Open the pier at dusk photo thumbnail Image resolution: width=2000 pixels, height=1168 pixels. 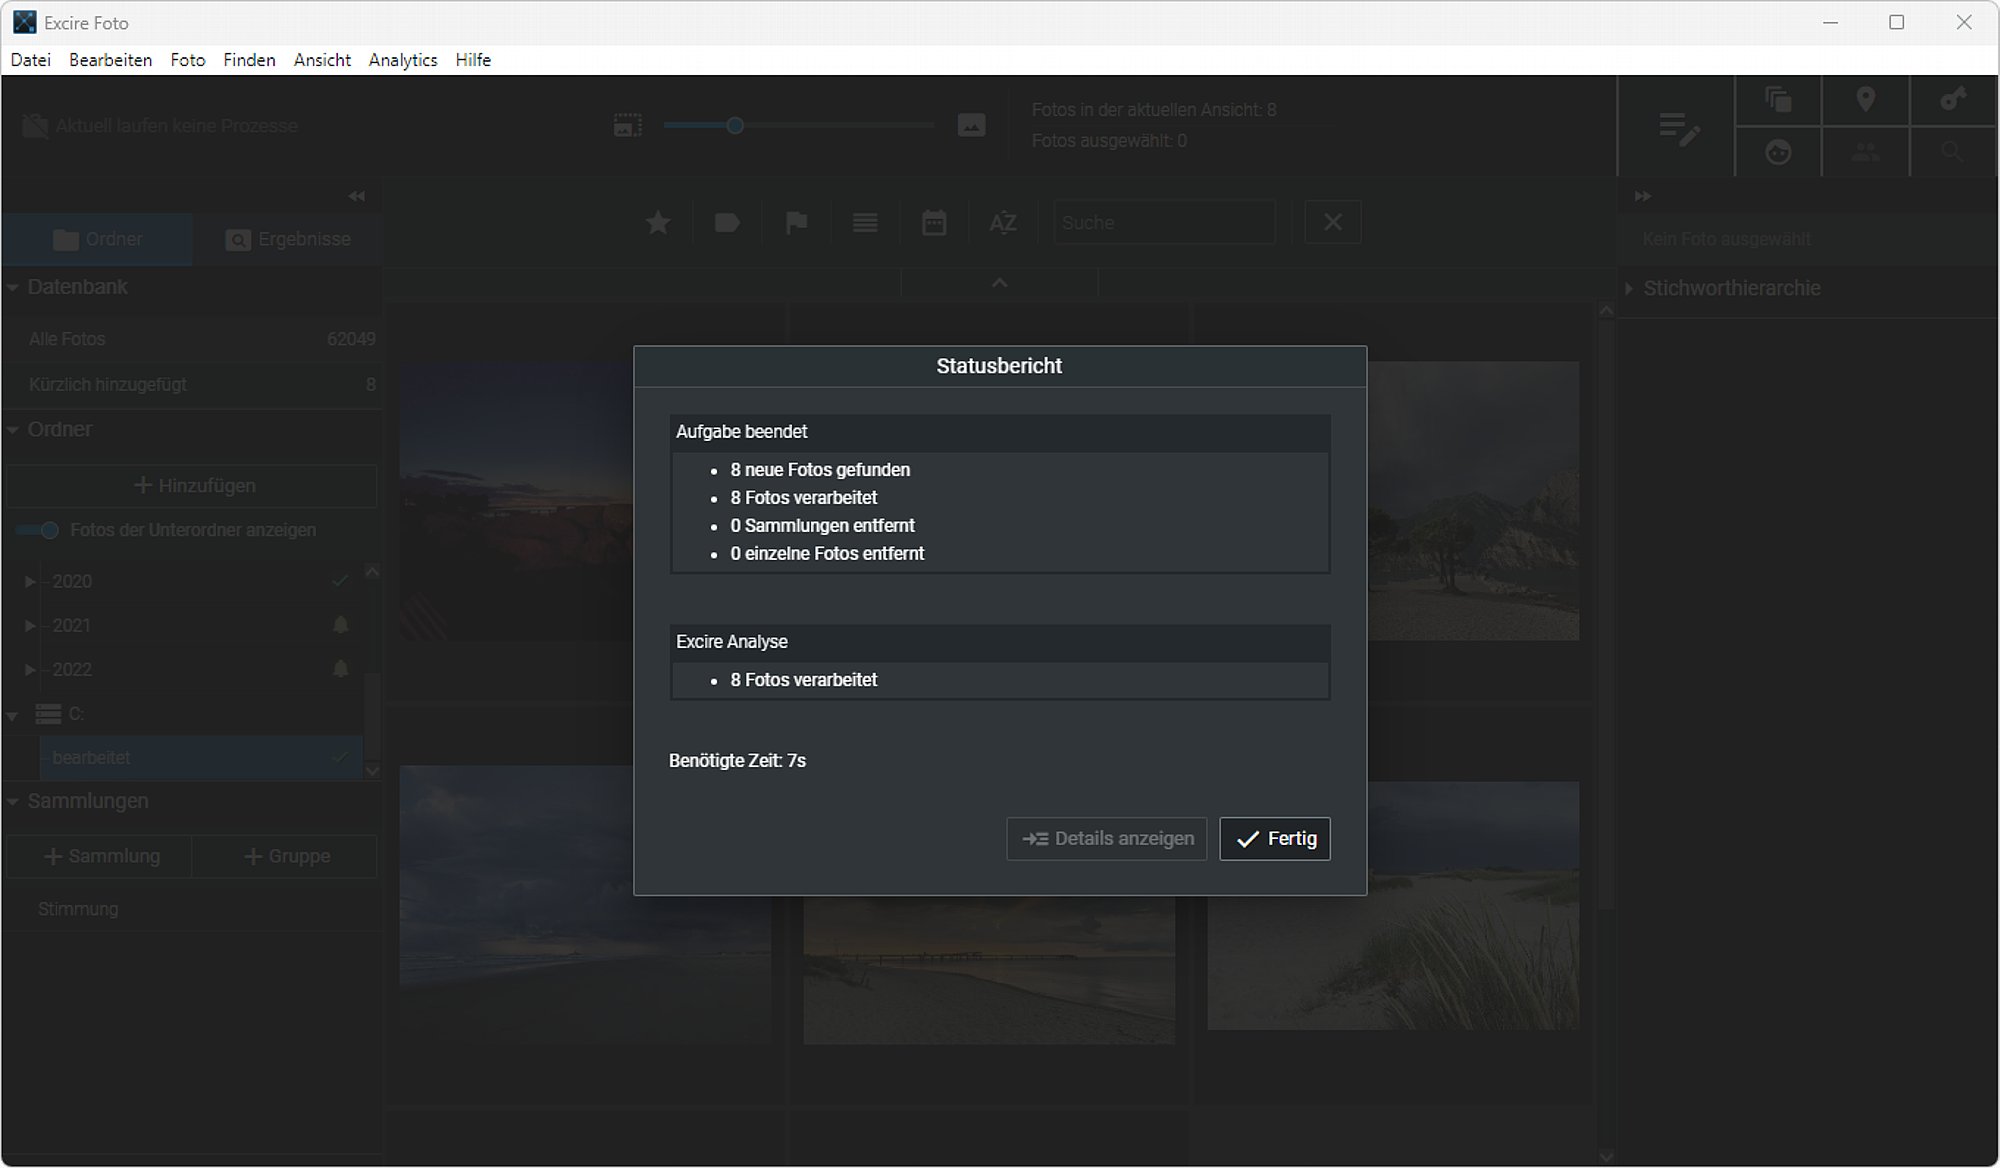[989, 970]
